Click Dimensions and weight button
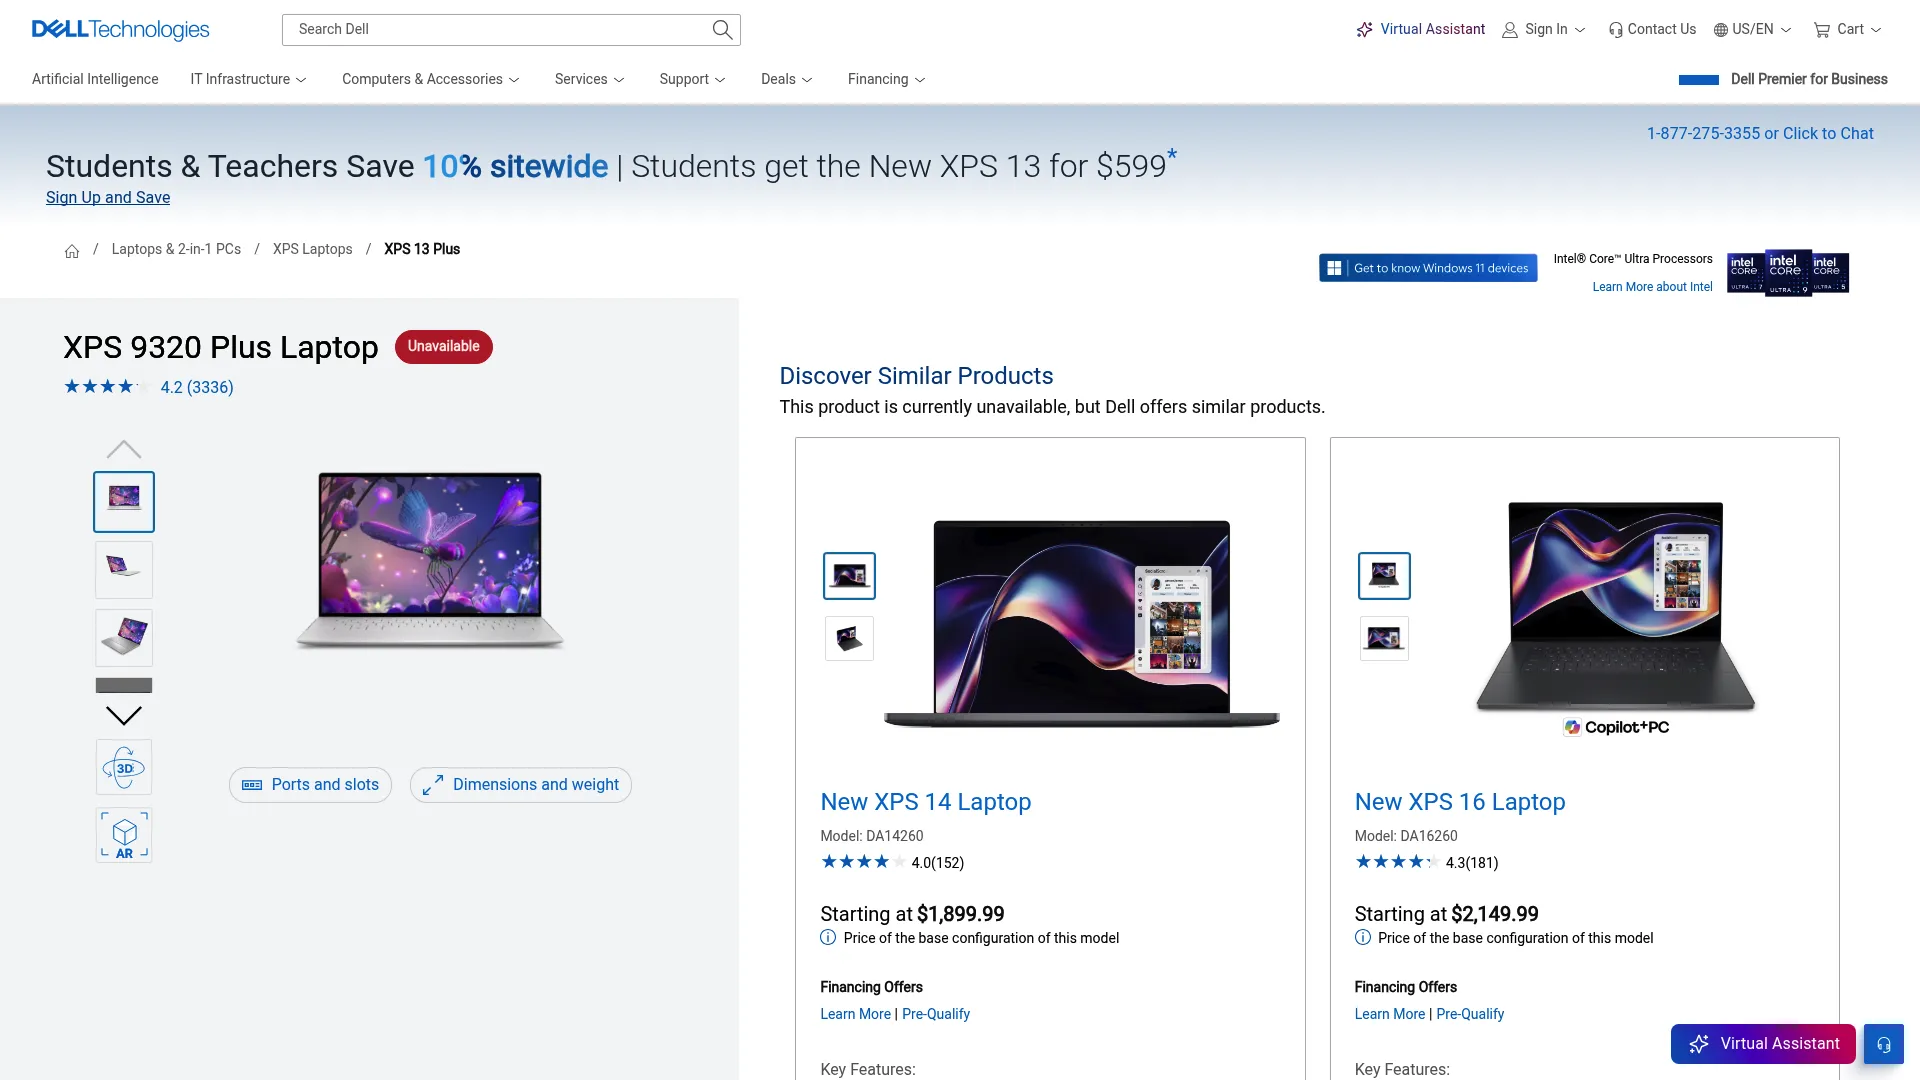The image size is (1920, 1080). 521,785
